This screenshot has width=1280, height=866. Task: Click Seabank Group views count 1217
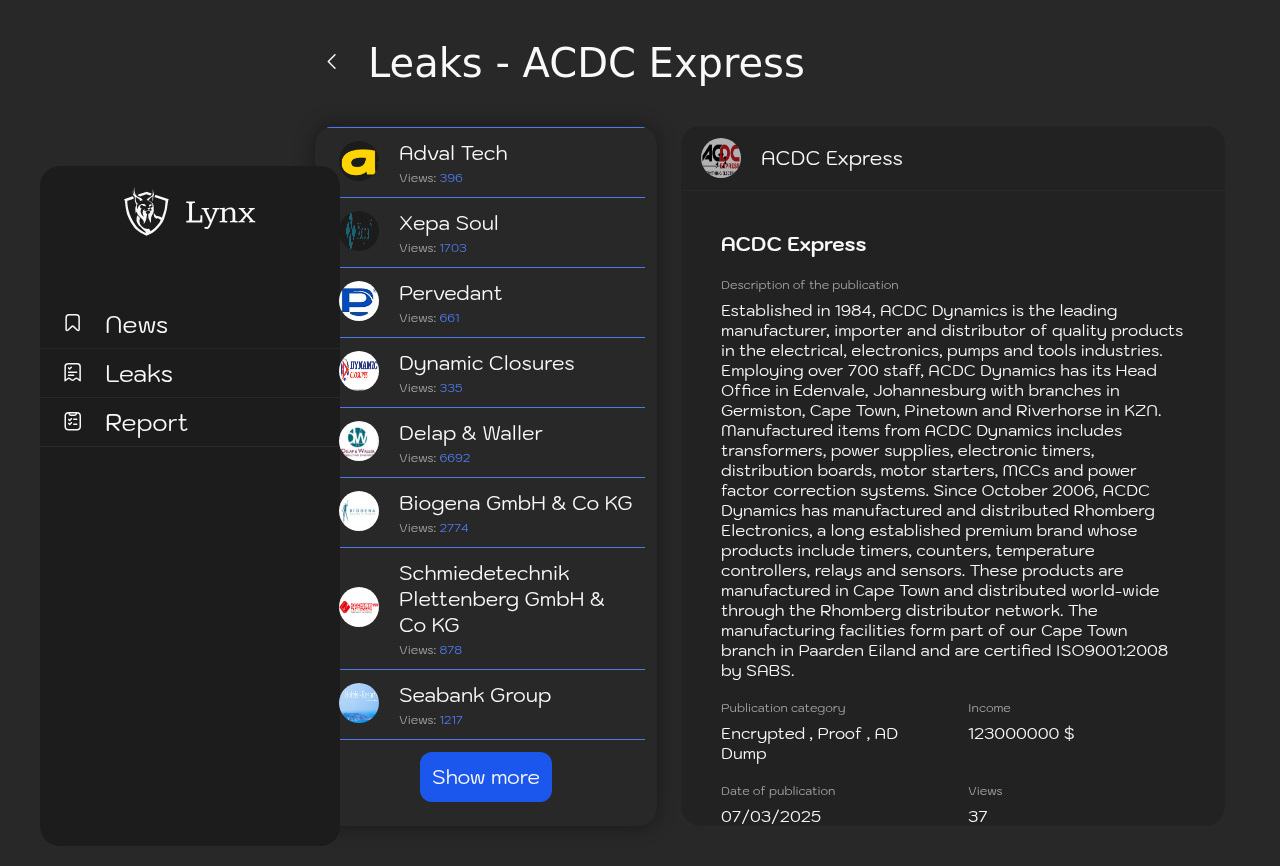click(451, 720)
